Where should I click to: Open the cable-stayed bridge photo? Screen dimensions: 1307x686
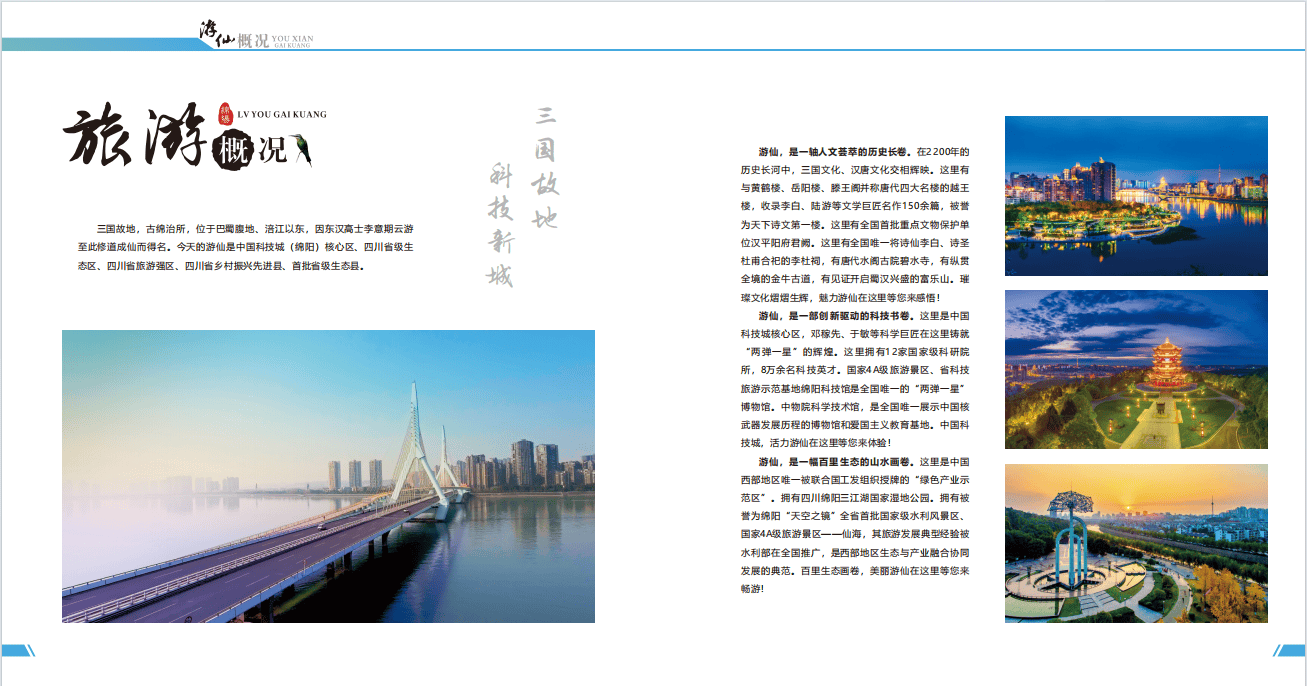pyautogui.click(x=328, y=476)
